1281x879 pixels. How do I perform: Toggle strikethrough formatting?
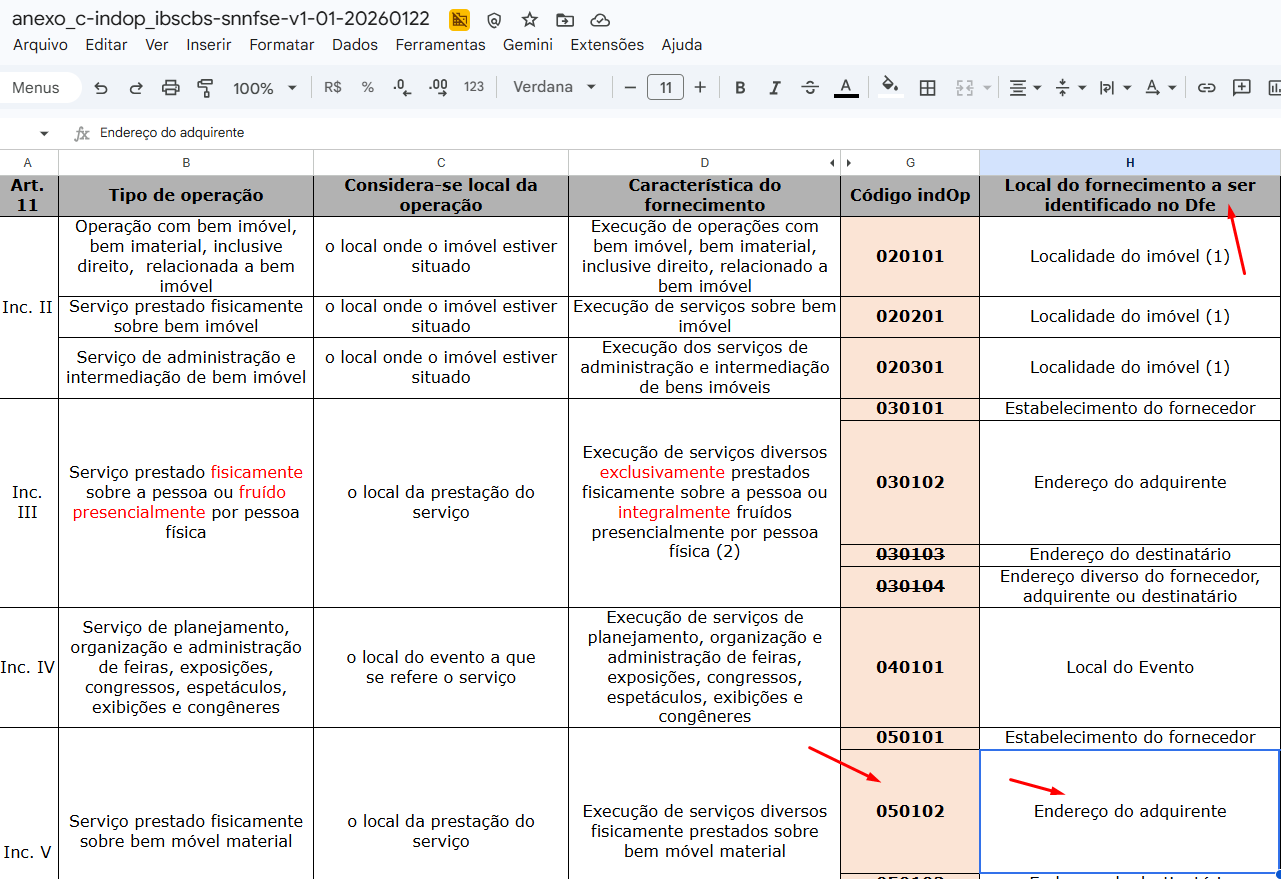point(810,88)
